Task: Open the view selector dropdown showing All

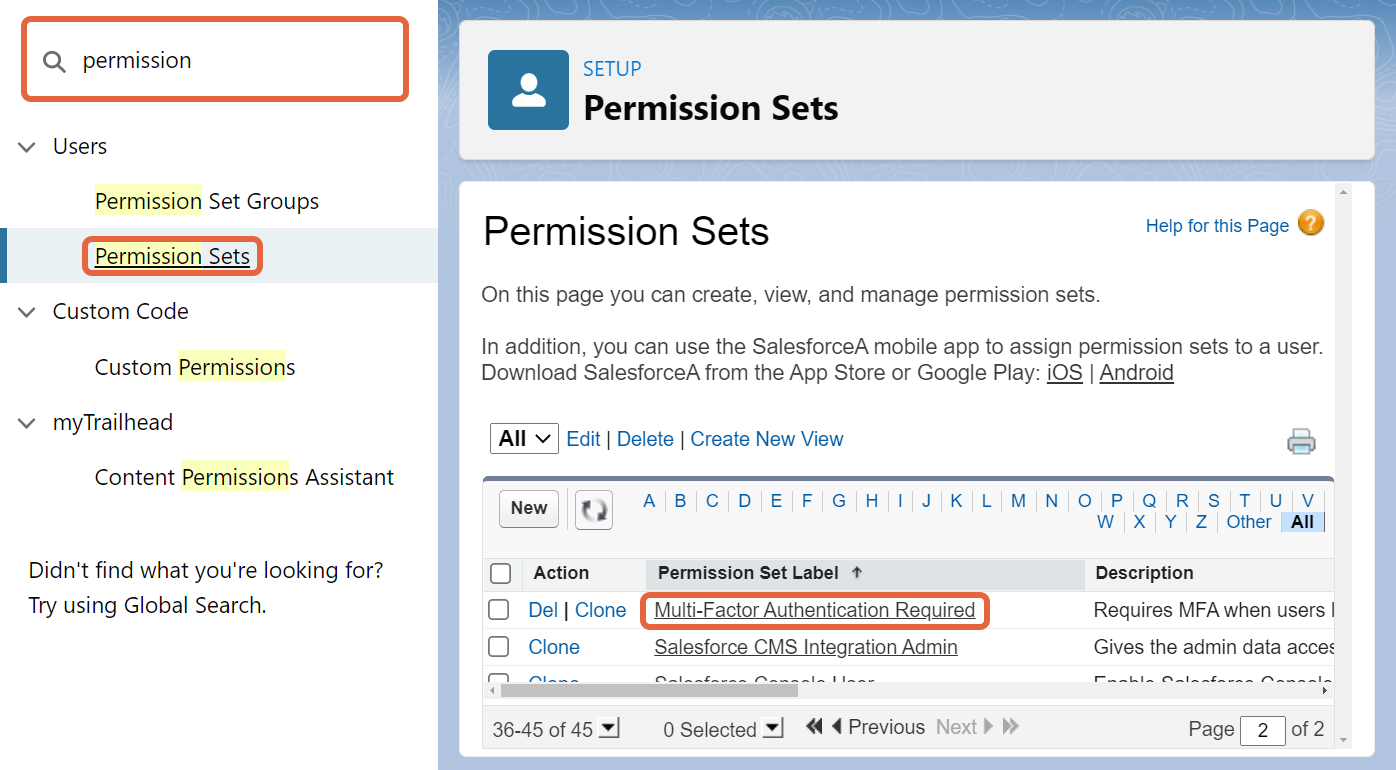Action: (523, 438)
